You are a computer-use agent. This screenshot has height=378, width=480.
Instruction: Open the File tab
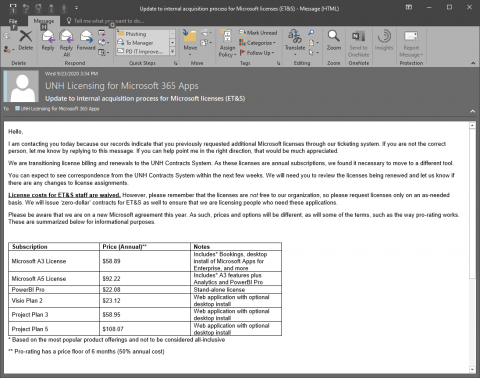click(x=13, y=21)
